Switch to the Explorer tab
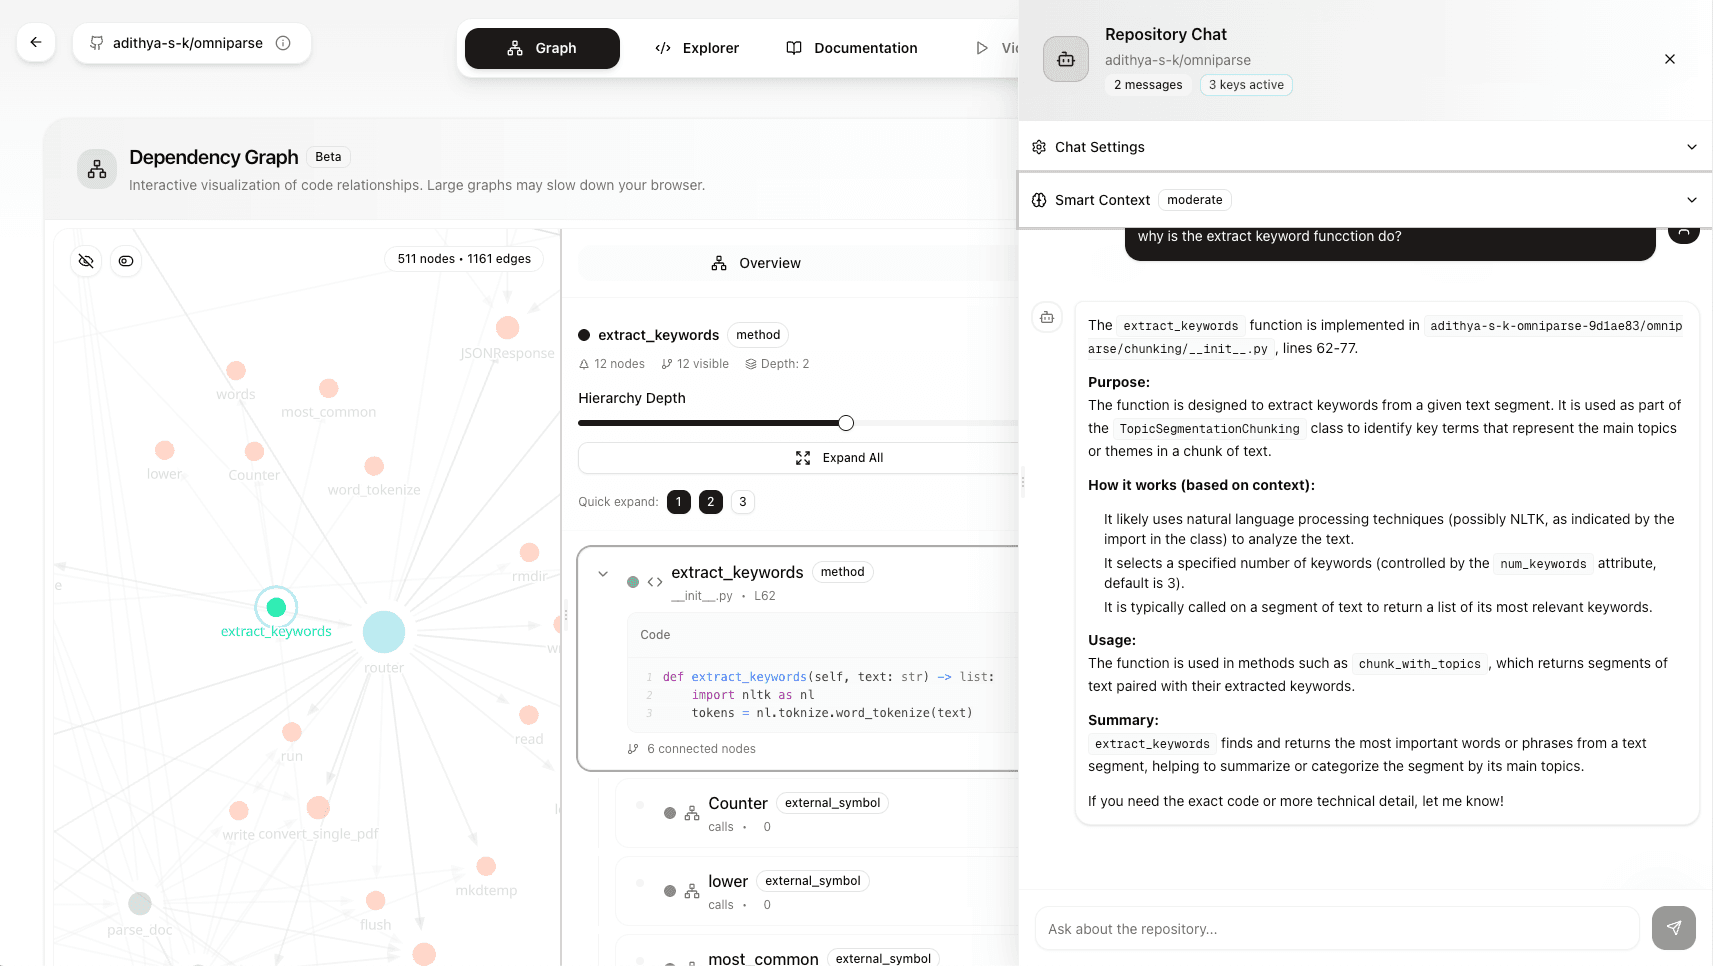 point(697,48)
